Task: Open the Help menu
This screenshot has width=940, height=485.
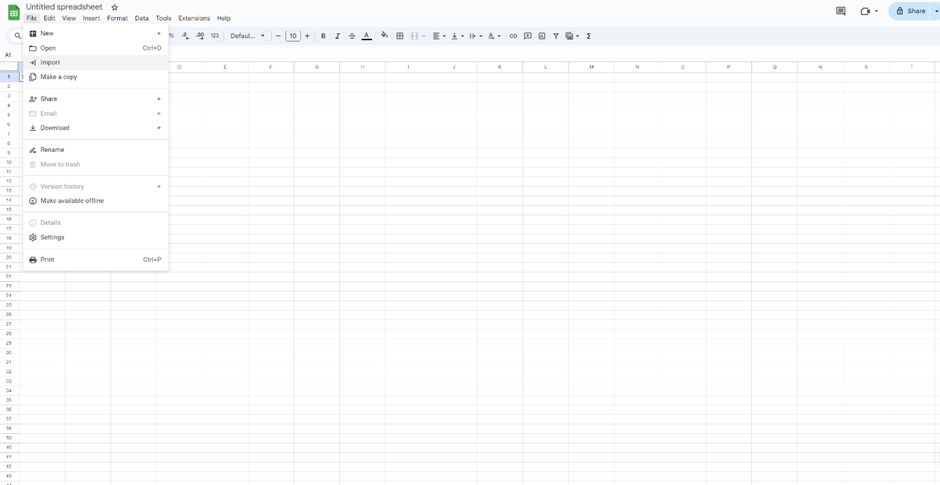Action: [224, 19]
